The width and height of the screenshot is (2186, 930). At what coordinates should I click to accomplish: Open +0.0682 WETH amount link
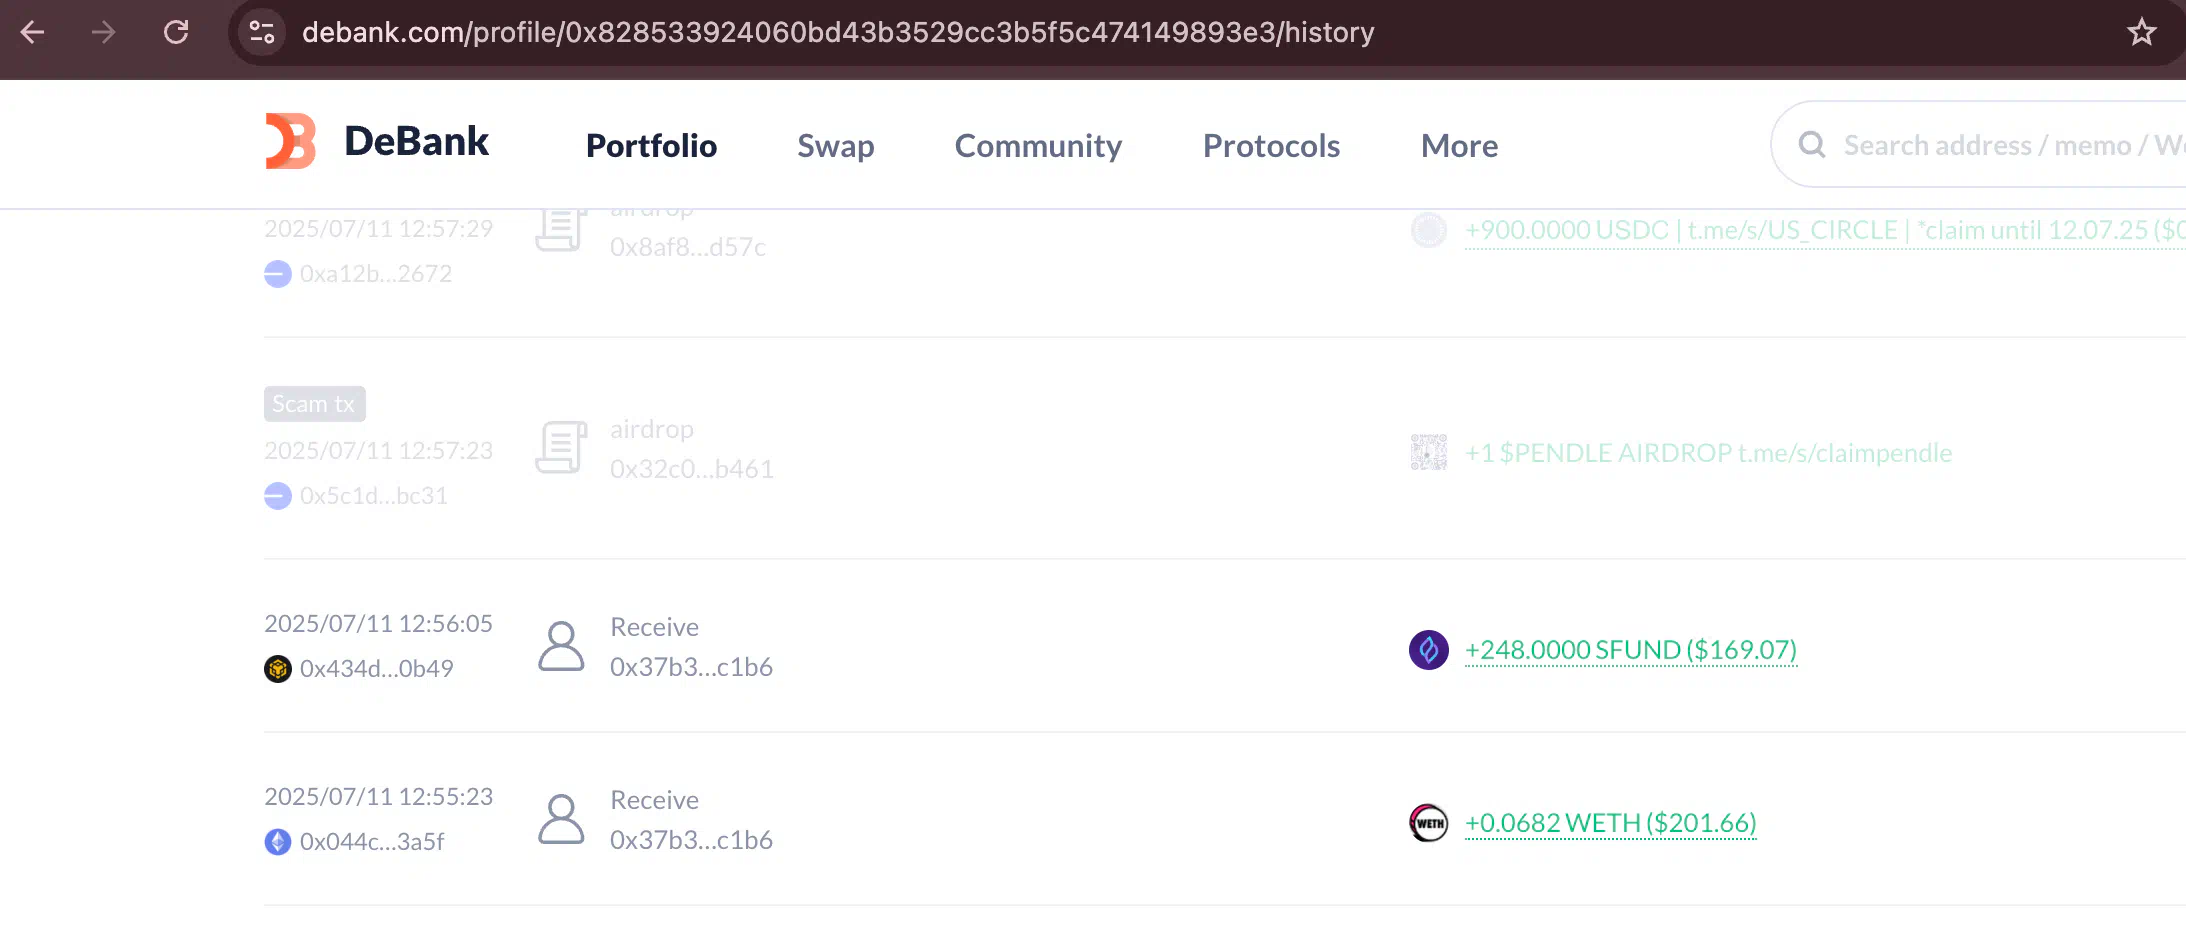pos(1611,823)
